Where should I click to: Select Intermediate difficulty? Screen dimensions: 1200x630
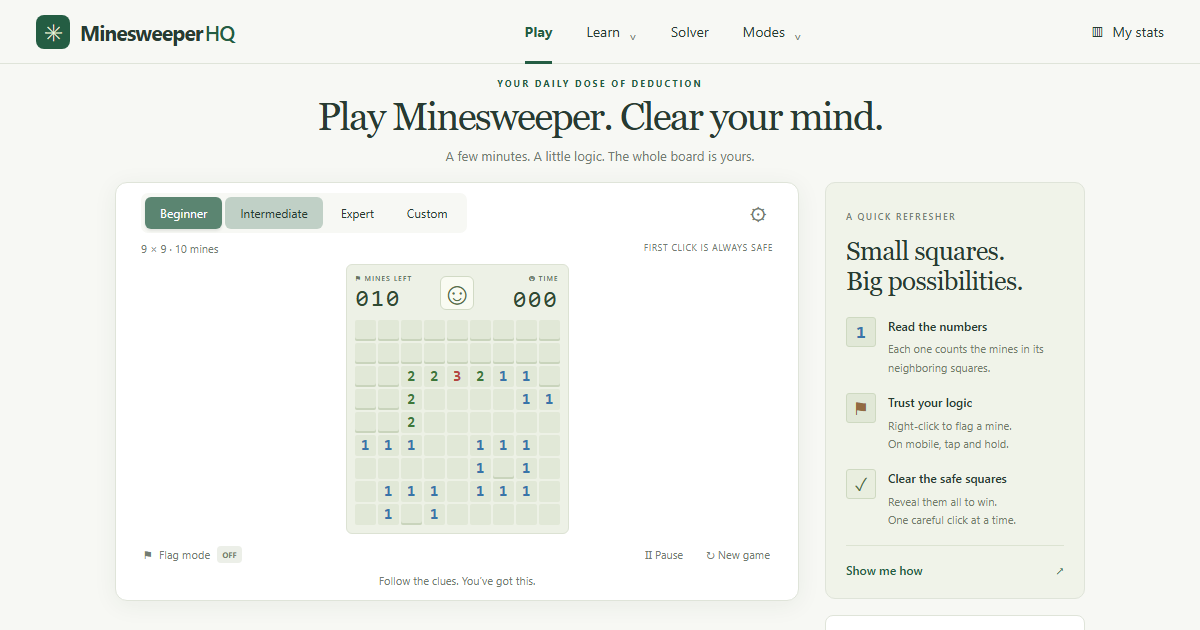[x=274, y=213]
